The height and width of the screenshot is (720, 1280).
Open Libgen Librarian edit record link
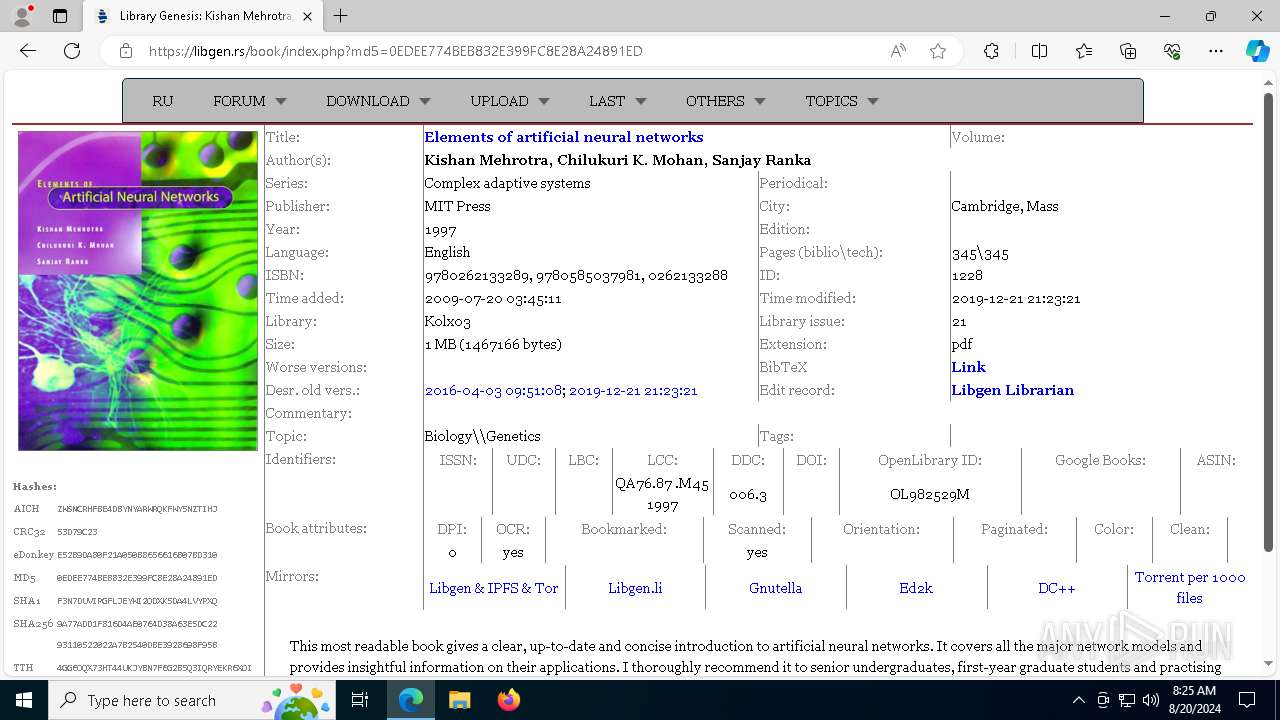(x=1012, y=390)
